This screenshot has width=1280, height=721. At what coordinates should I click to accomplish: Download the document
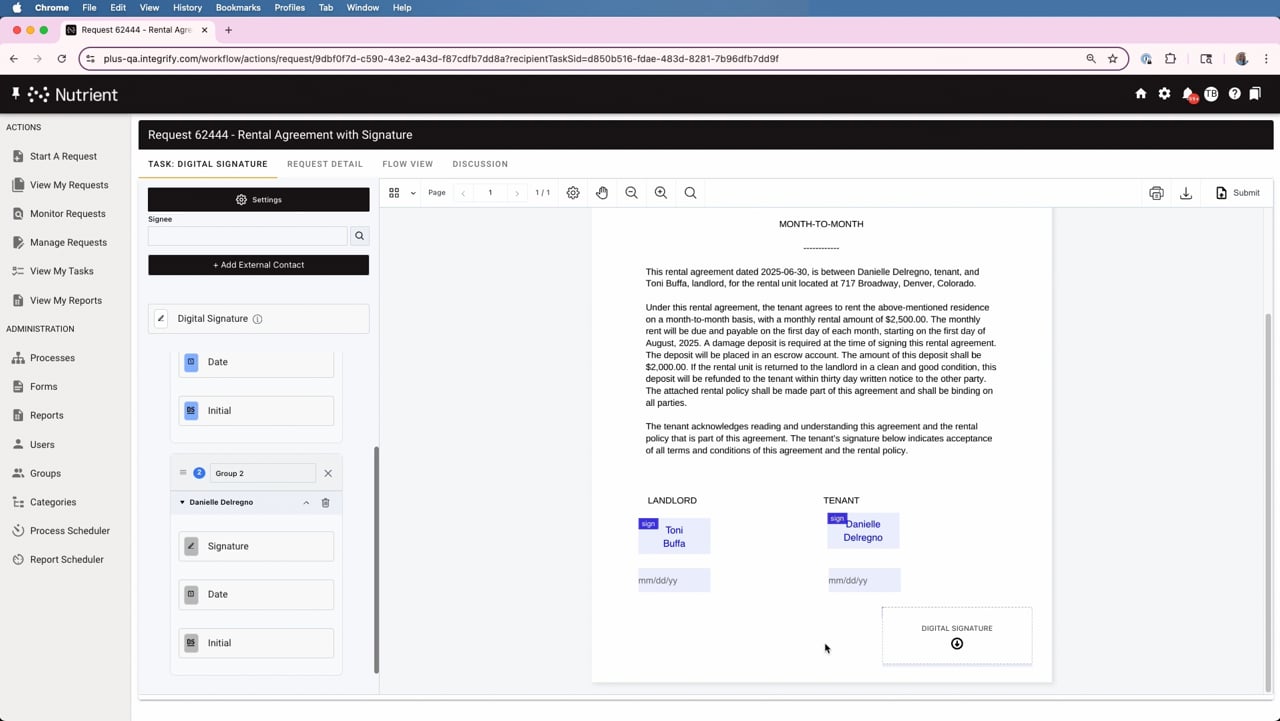pyautogui.click(x=1186, y=193)
